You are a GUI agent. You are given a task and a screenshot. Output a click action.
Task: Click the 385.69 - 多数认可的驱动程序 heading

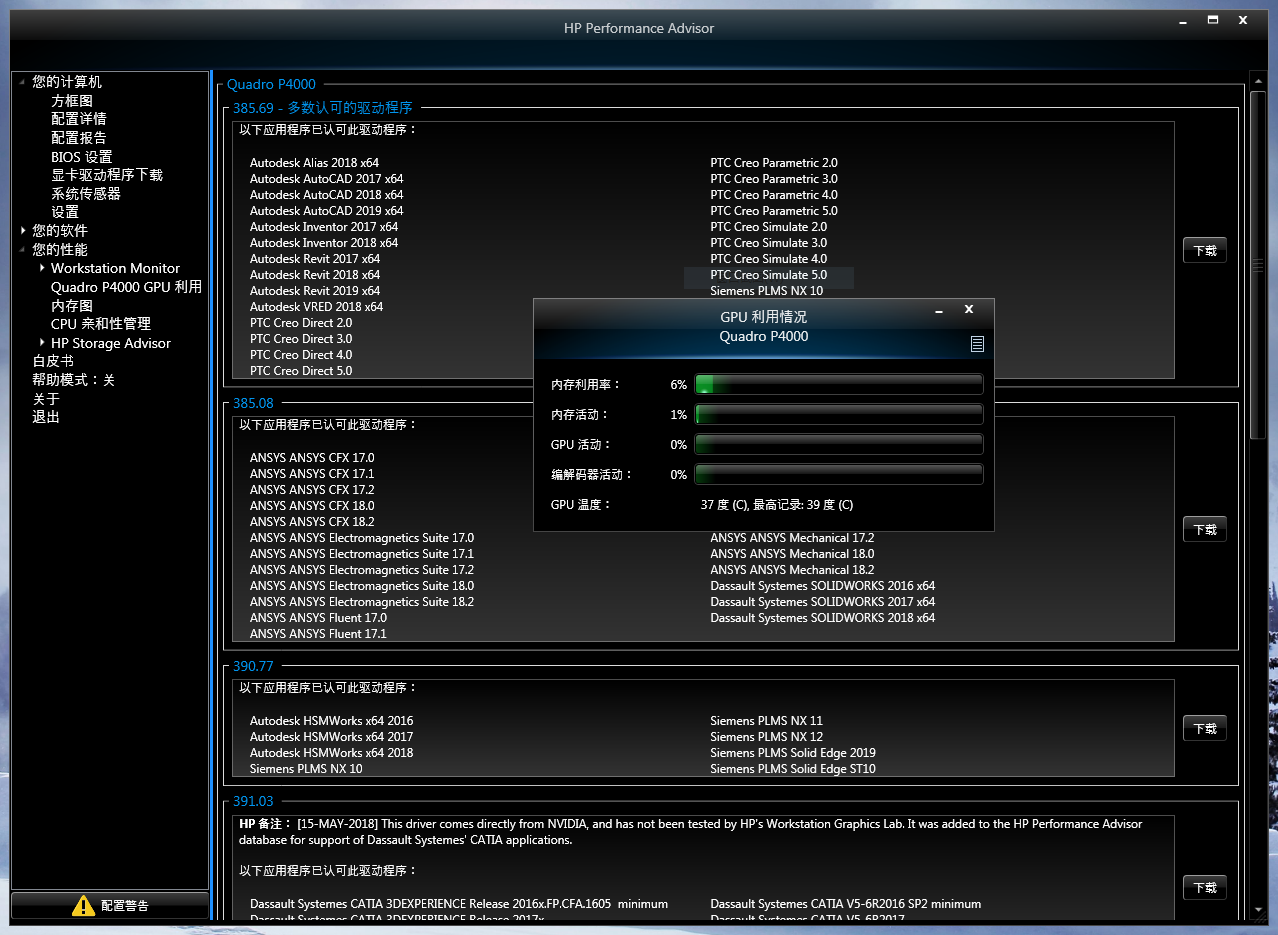pos(322,108)
